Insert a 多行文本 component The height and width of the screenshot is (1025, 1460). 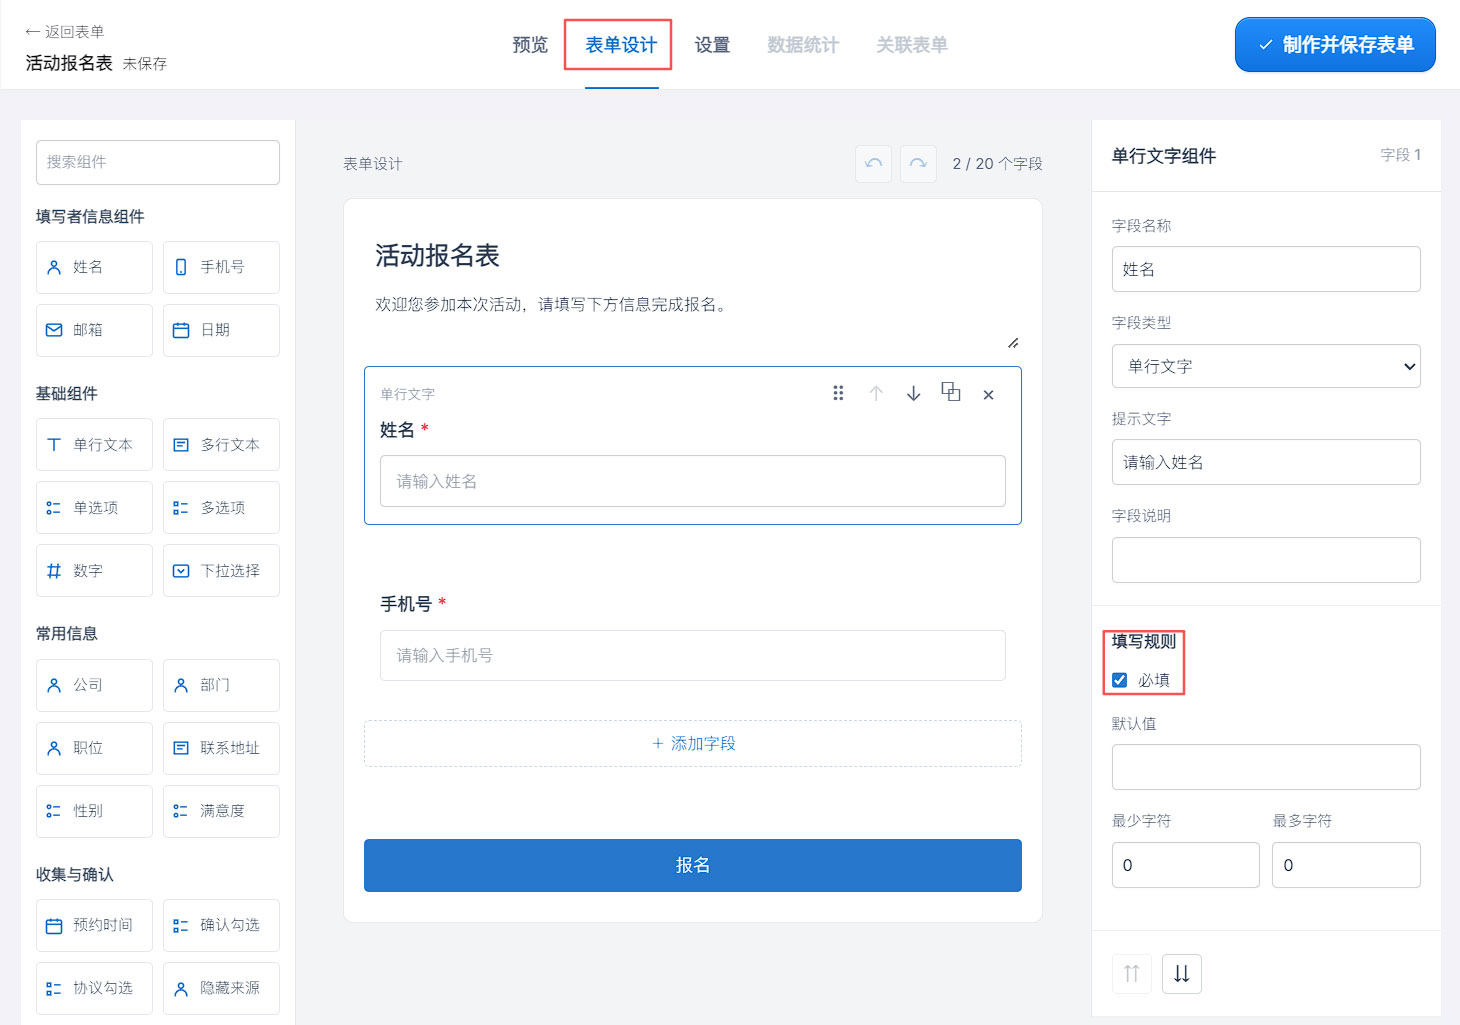tap(221, 444)
